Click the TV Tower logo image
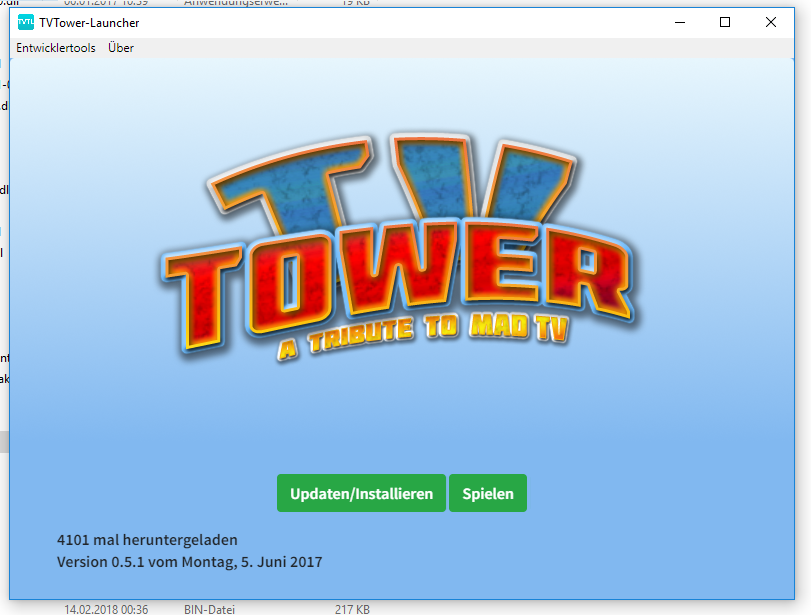 (399, 247)
